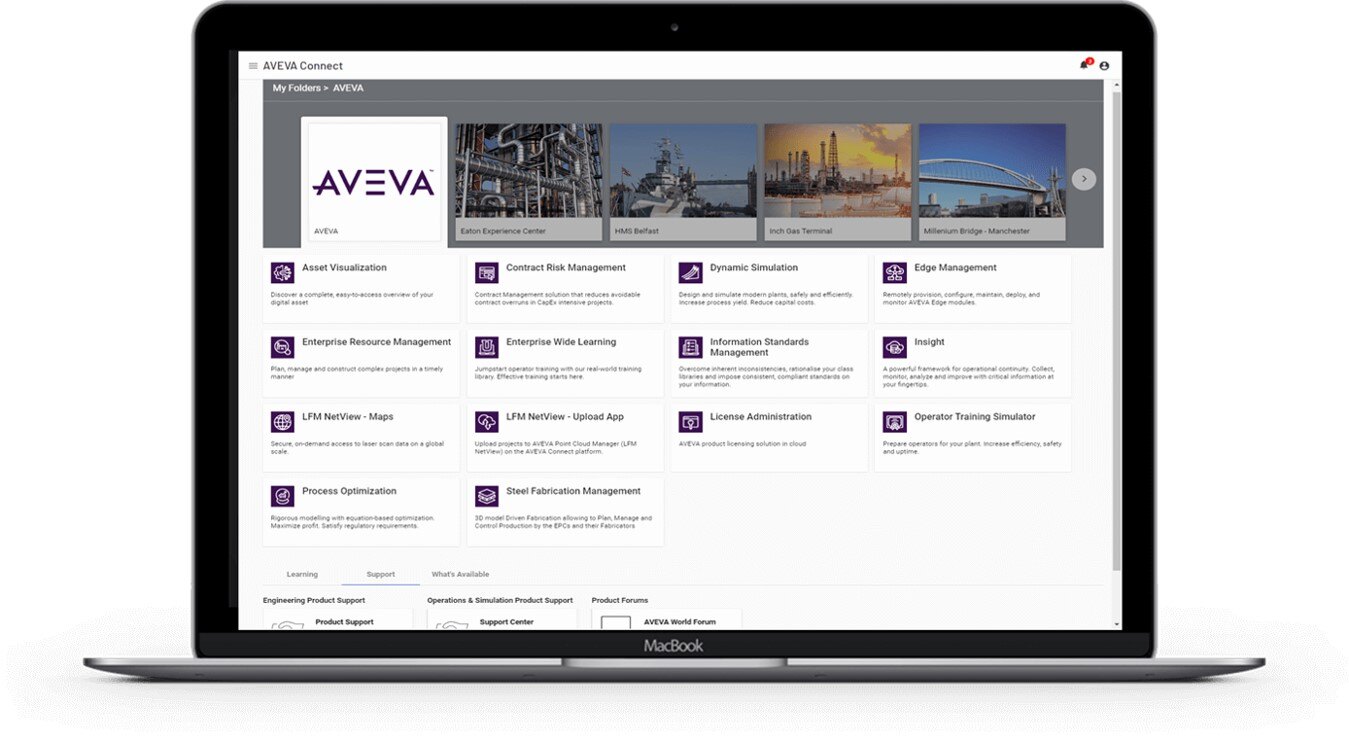The height and width of the screenshot is (742, 1349).
Task: Select the HMS Belfast thumbnail
Action: coord(683,182)
